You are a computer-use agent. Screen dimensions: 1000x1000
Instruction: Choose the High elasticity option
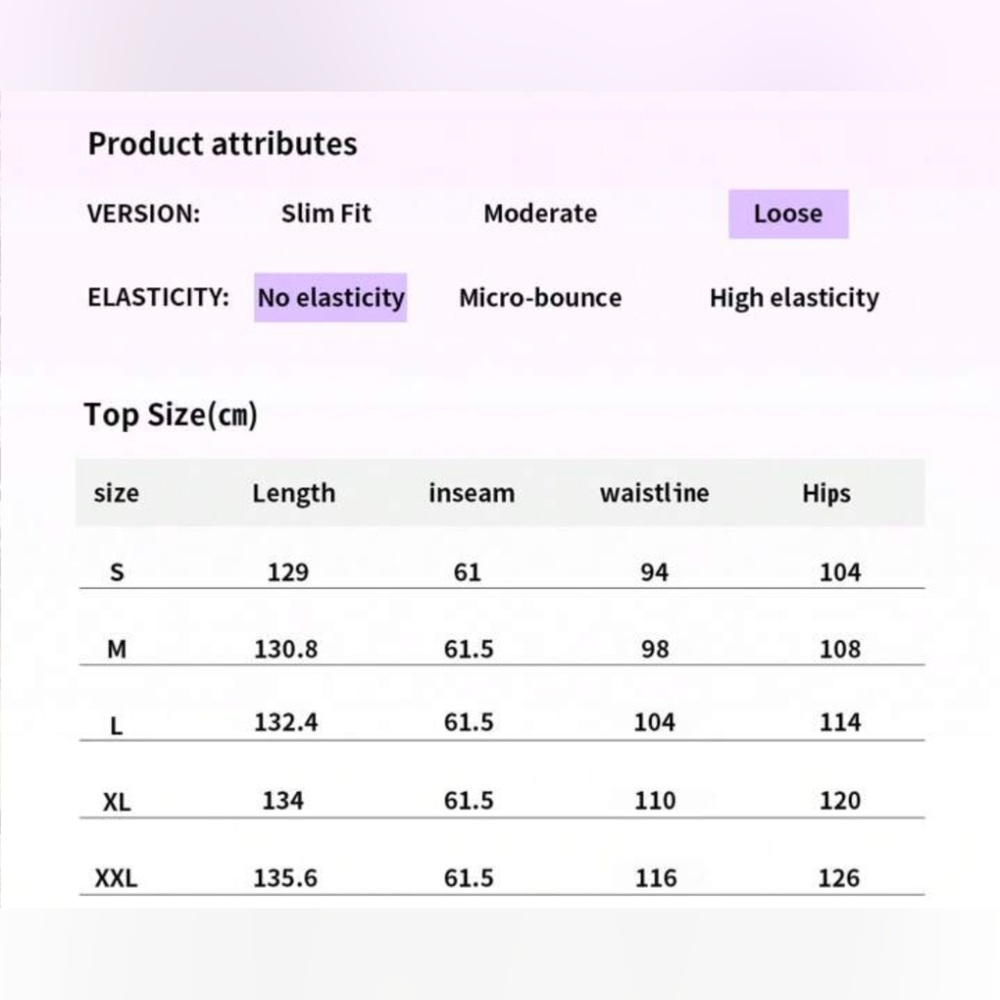(x=794, y=298)
